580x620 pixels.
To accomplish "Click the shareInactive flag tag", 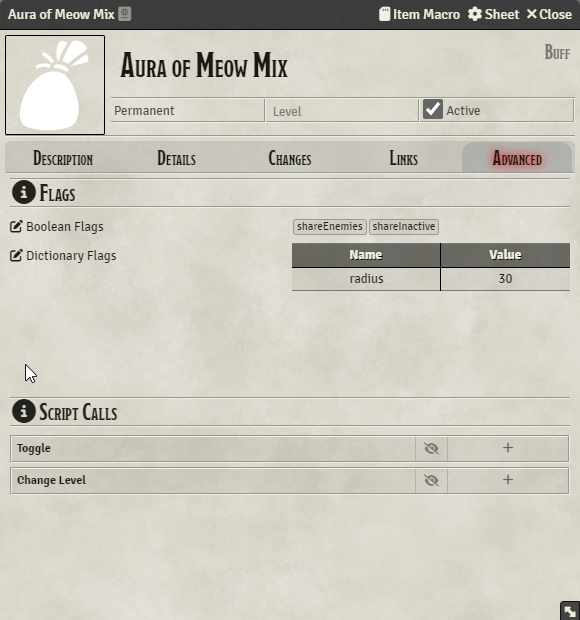I will coord(404,227).
